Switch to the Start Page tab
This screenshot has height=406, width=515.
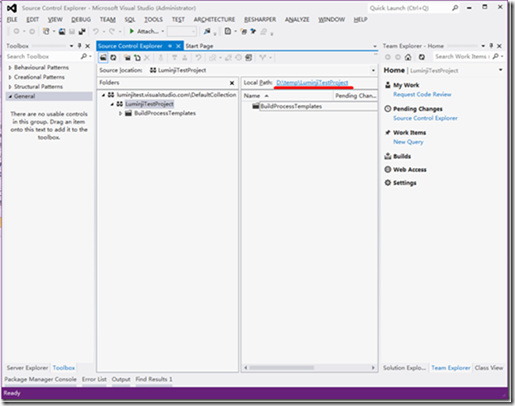pyautogui.click(x=199, y=46)
